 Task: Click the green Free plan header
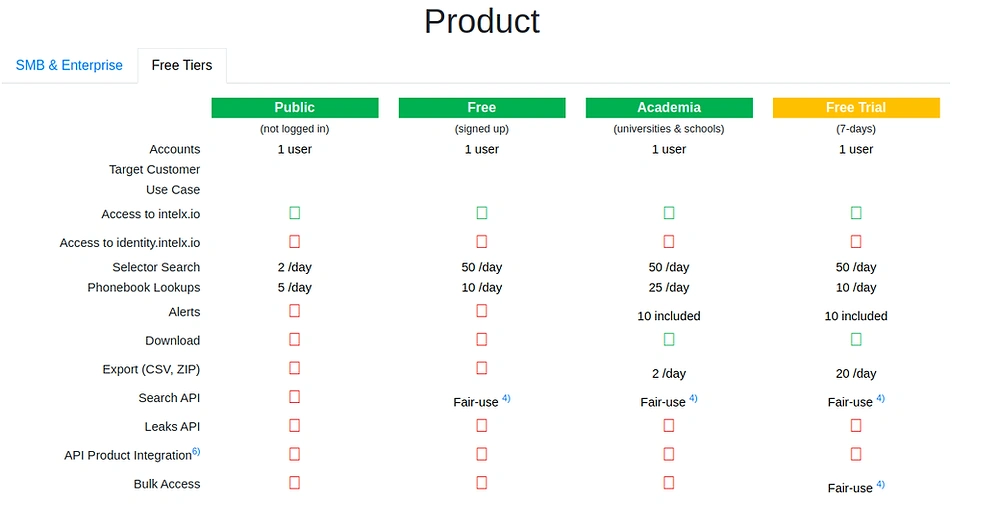481,108
